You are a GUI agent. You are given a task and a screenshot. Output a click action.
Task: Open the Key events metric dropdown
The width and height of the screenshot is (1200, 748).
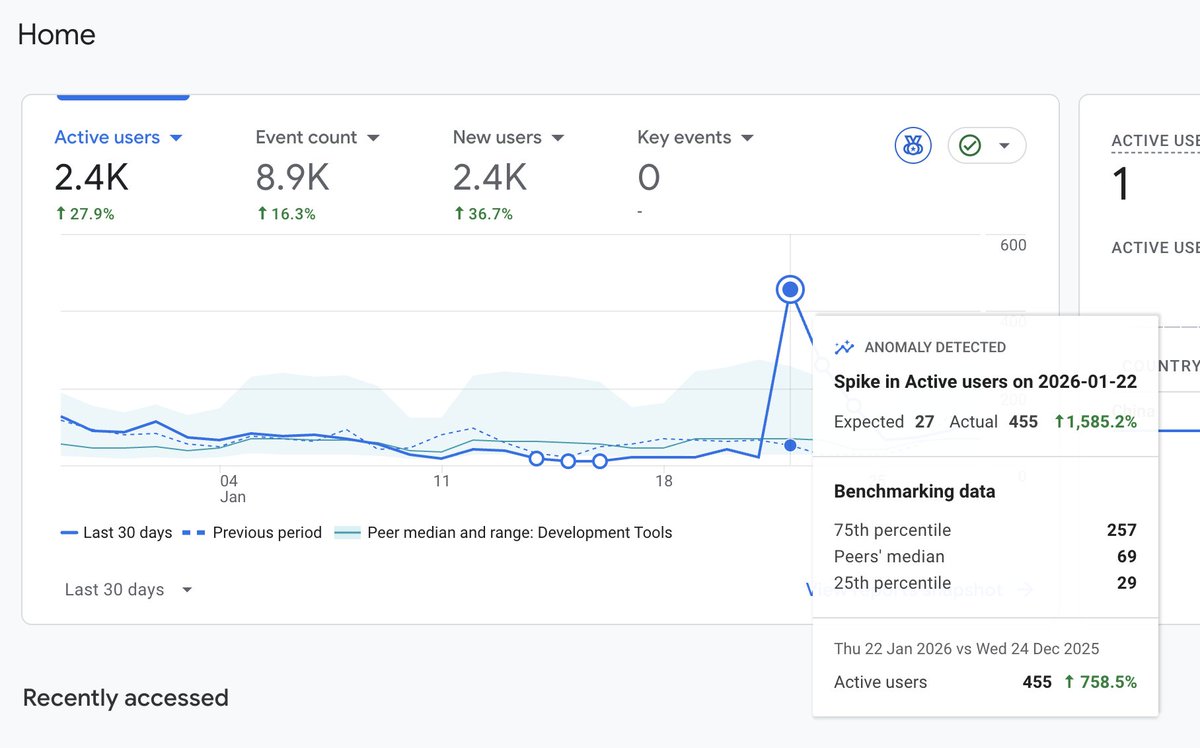tap(695, 137)
